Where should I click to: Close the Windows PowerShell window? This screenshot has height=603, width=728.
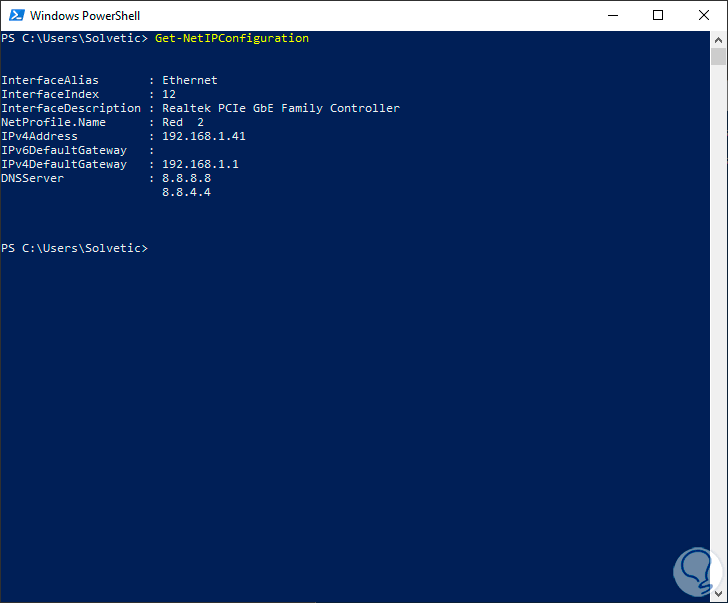(x=703, y=15)
